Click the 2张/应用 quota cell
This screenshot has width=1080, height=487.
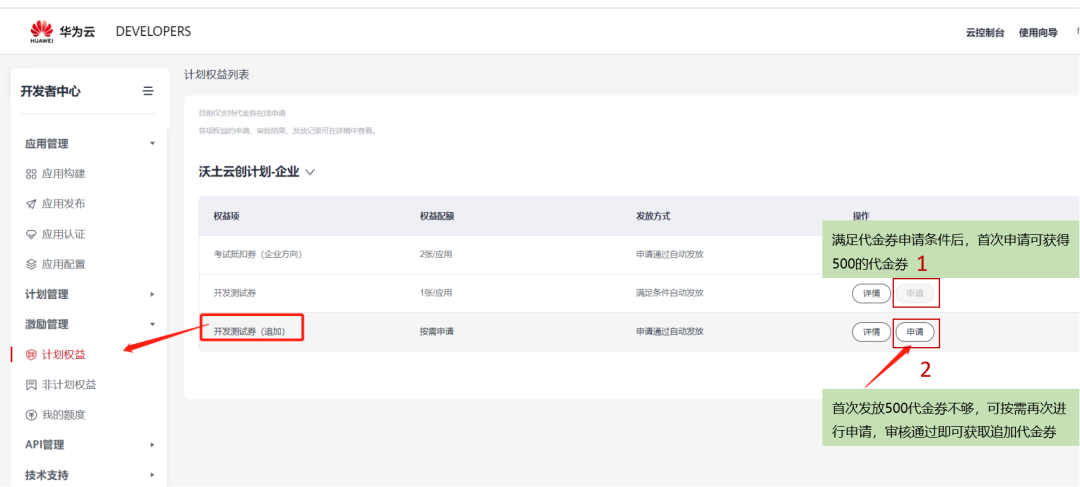pyautogui.click(x=436, y=254)
